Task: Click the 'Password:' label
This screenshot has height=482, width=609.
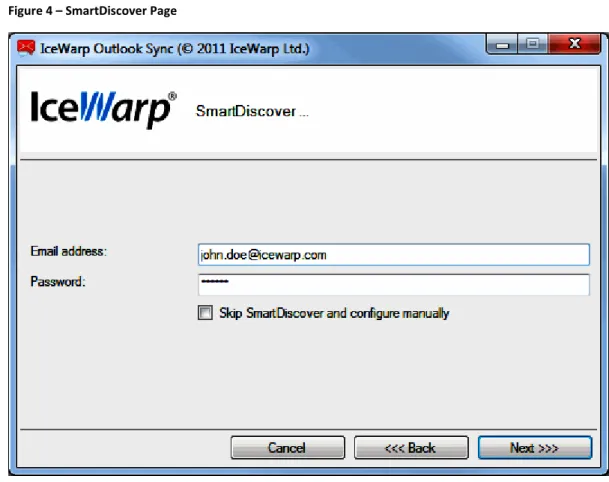Action: pos(58,281)
